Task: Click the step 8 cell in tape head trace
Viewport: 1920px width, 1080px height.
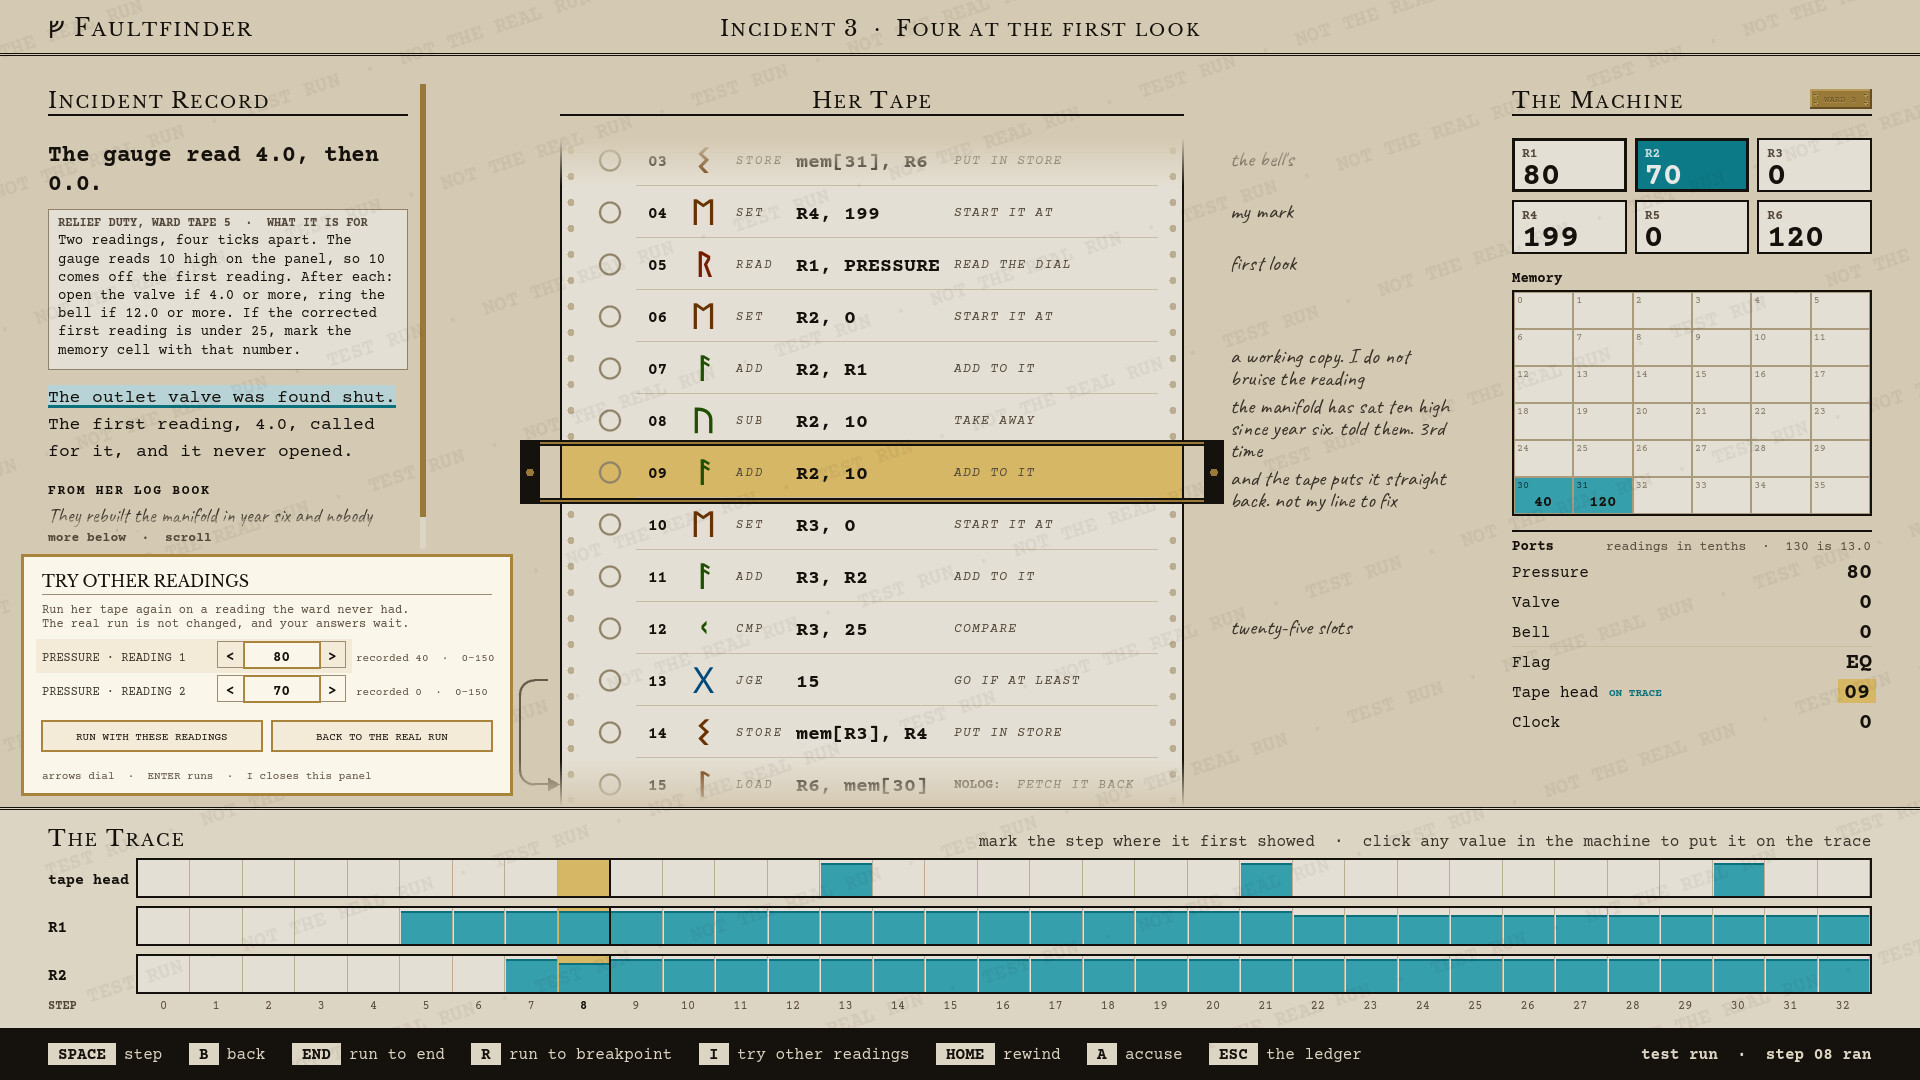Action: tap(584, 878)
